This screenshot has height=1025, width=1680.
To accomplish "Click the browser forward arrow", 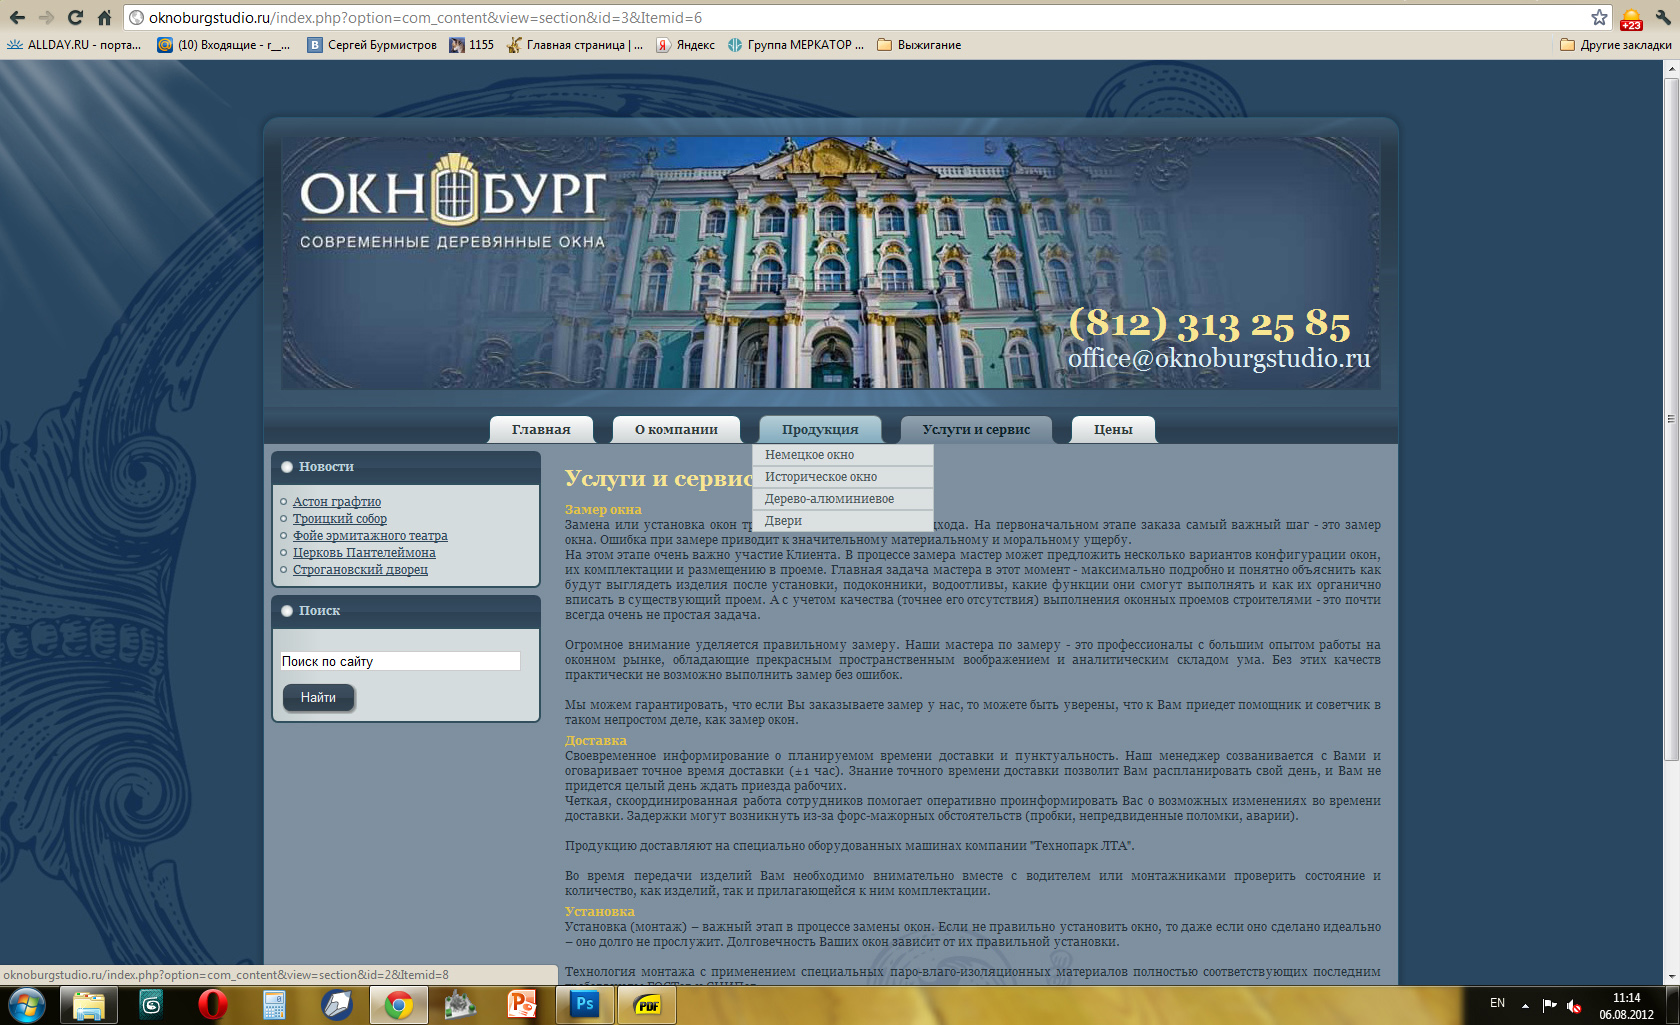I will point(46,17).
